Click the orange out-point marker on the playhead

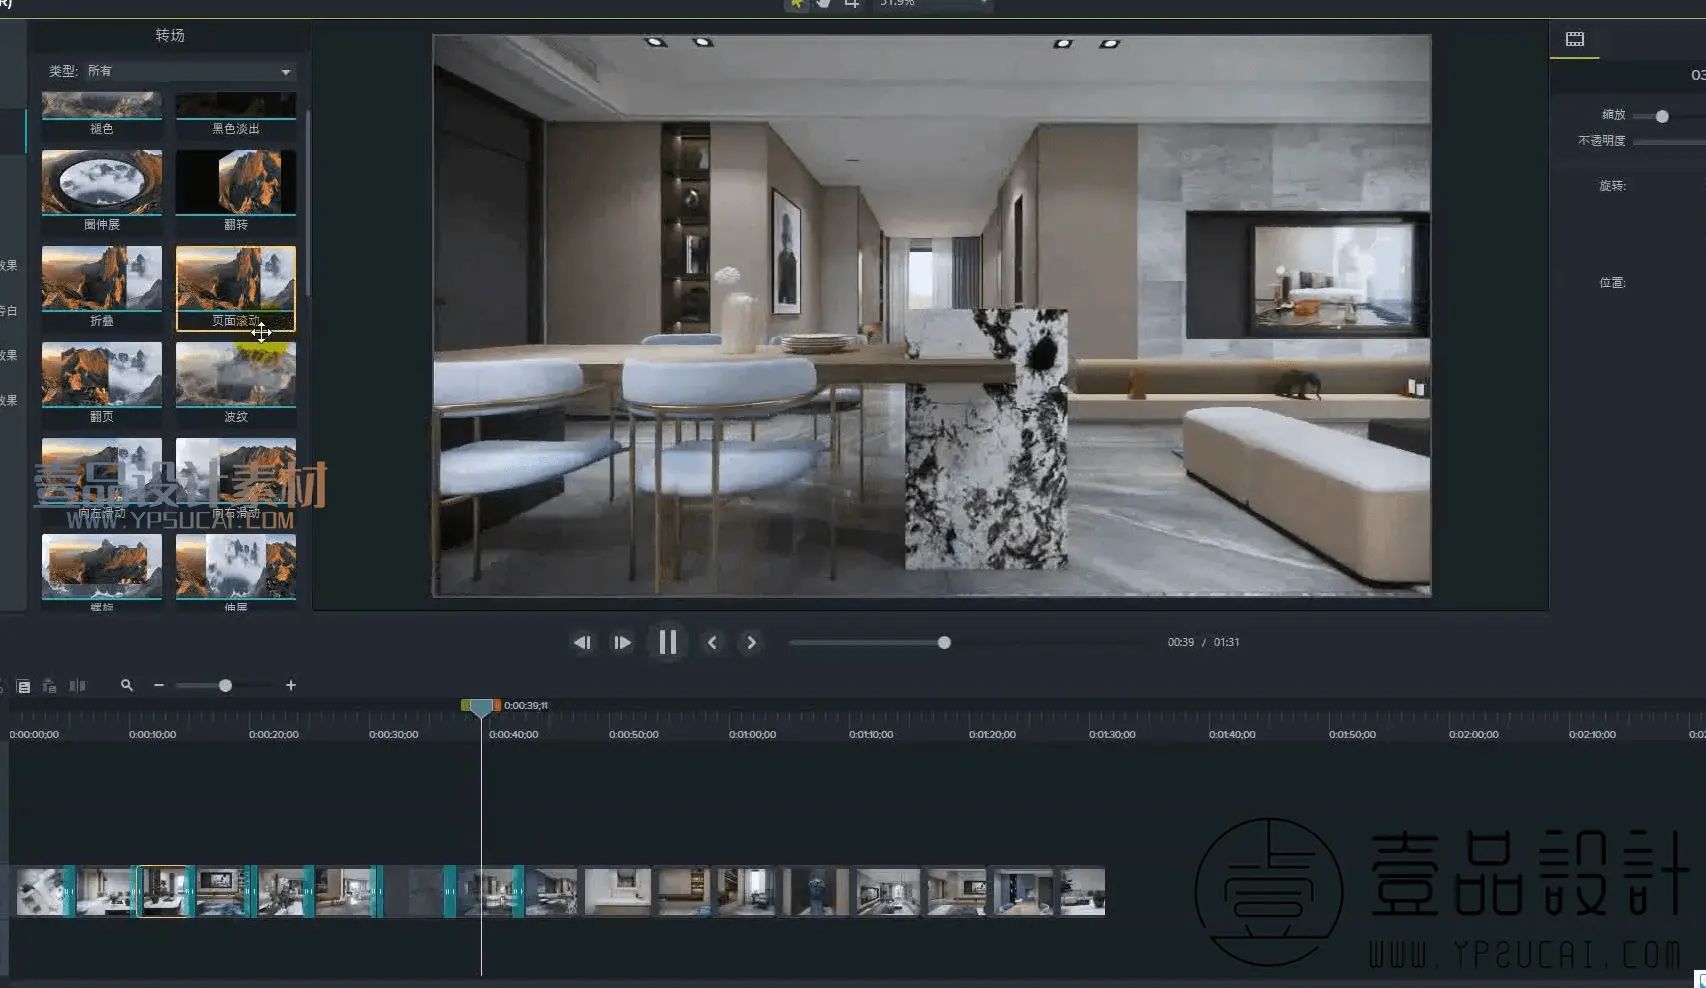pos(497,705)
